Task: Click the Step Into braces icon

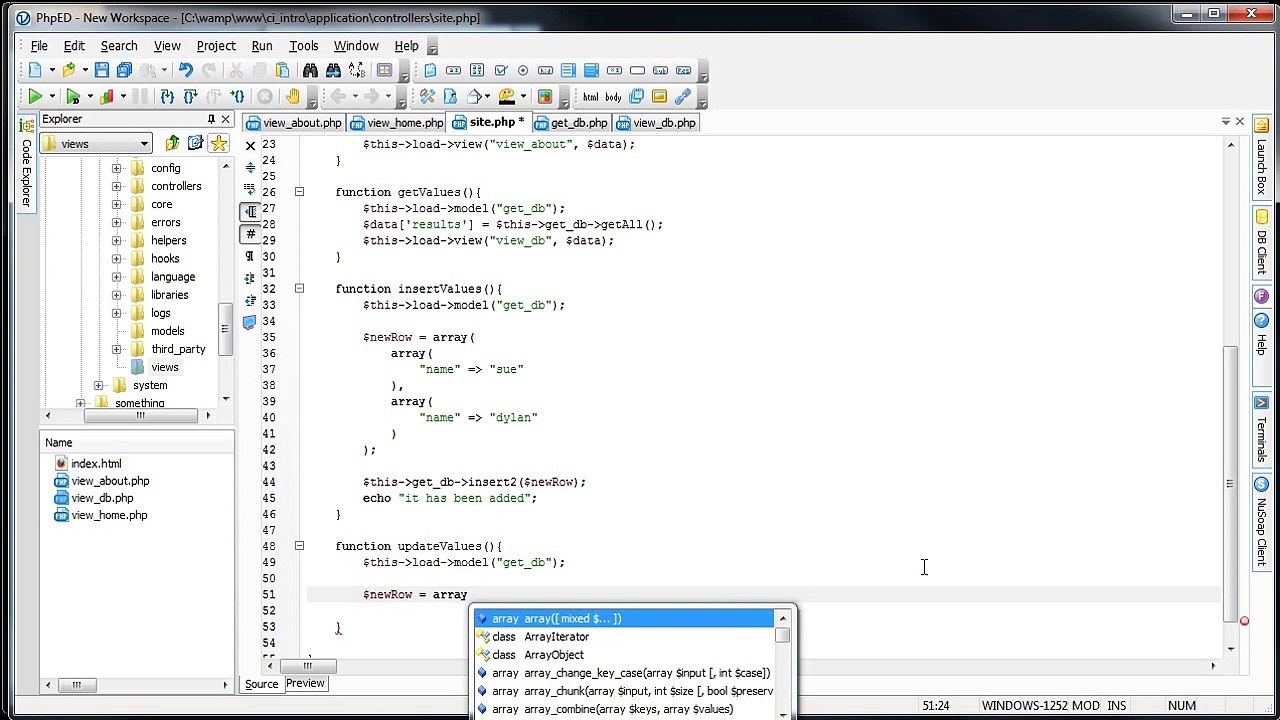Action: pyautogui.click(x=167, y=96)
